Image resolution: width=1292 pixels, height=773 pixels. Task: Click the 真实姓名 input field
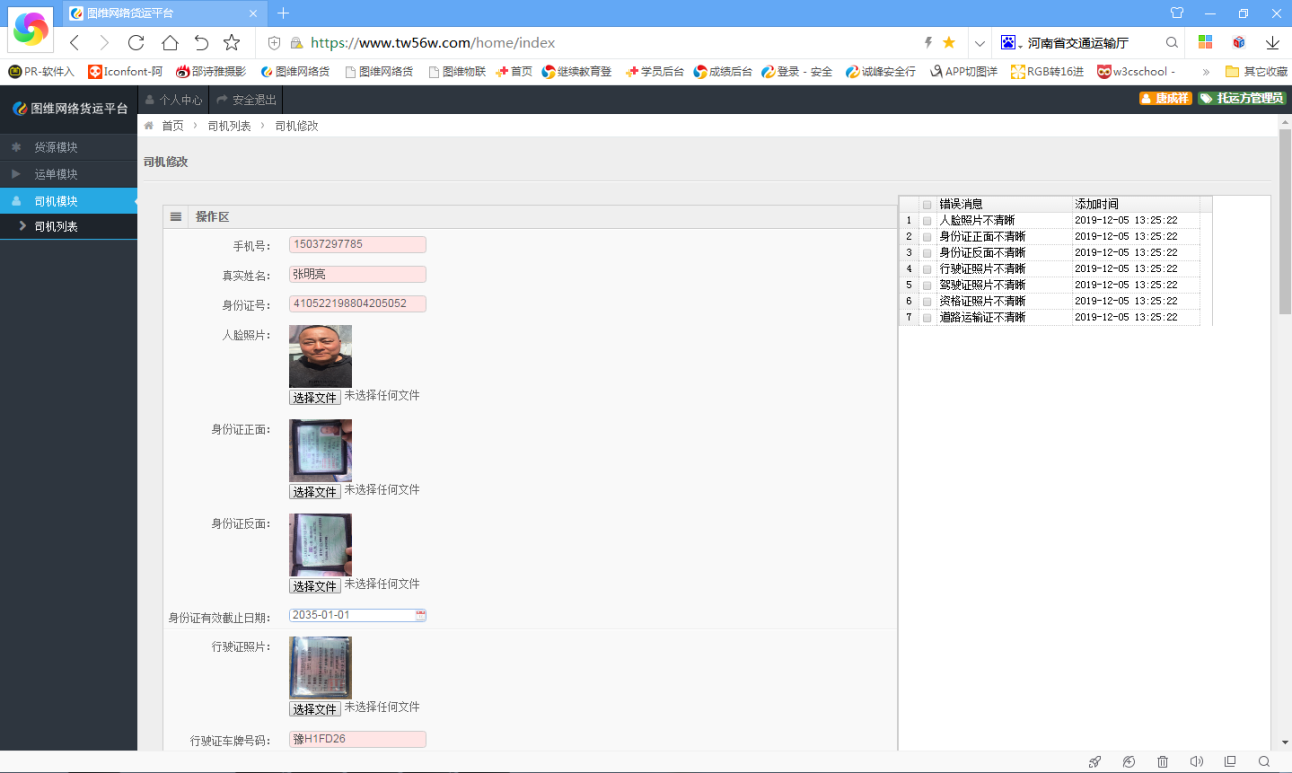point(358,274)
